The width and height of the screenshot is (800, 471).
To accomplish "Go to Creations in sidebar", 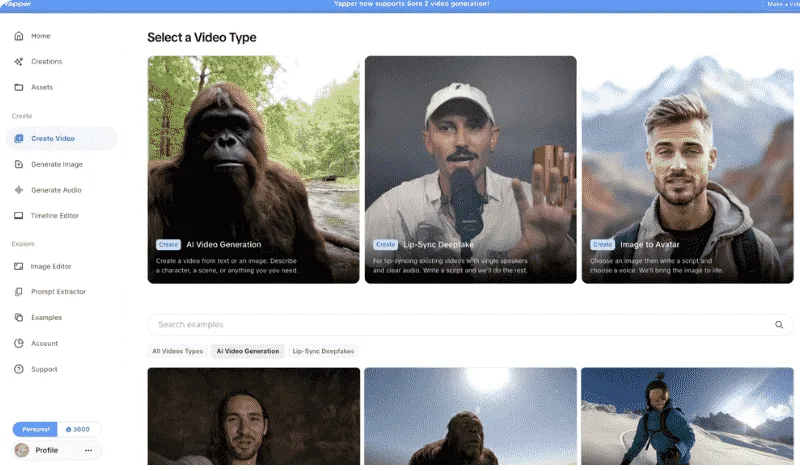I will [x=46, y=61].
